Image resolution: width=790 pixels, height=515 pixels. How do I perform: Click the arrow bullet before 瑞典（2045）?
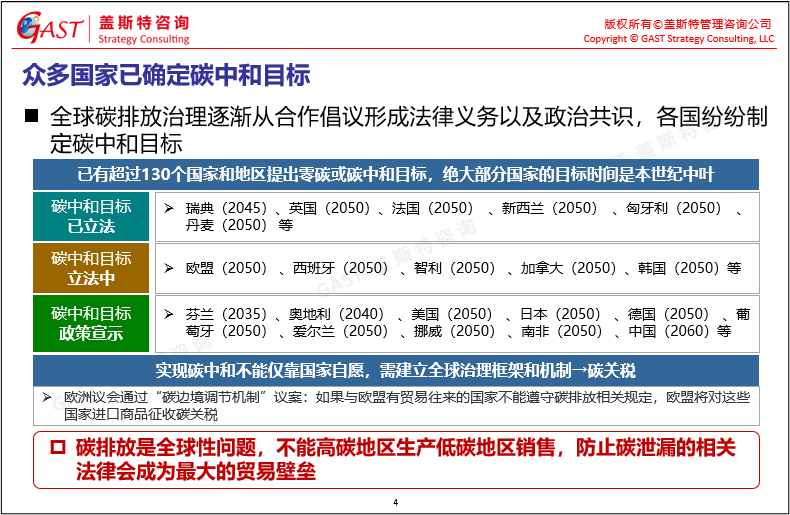click(169, 207)
